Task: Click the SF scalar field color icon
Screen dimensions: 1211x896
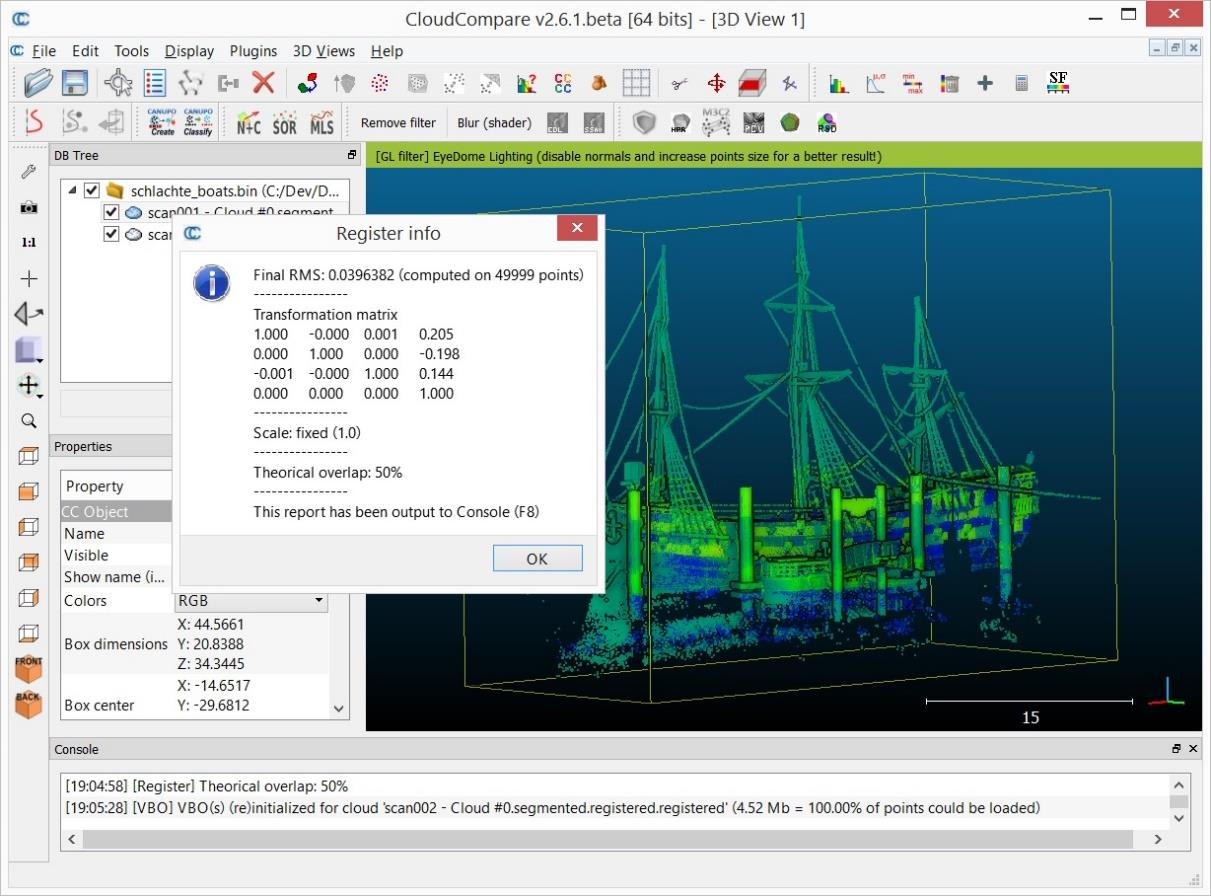Action: click(x=1057, y=83)
